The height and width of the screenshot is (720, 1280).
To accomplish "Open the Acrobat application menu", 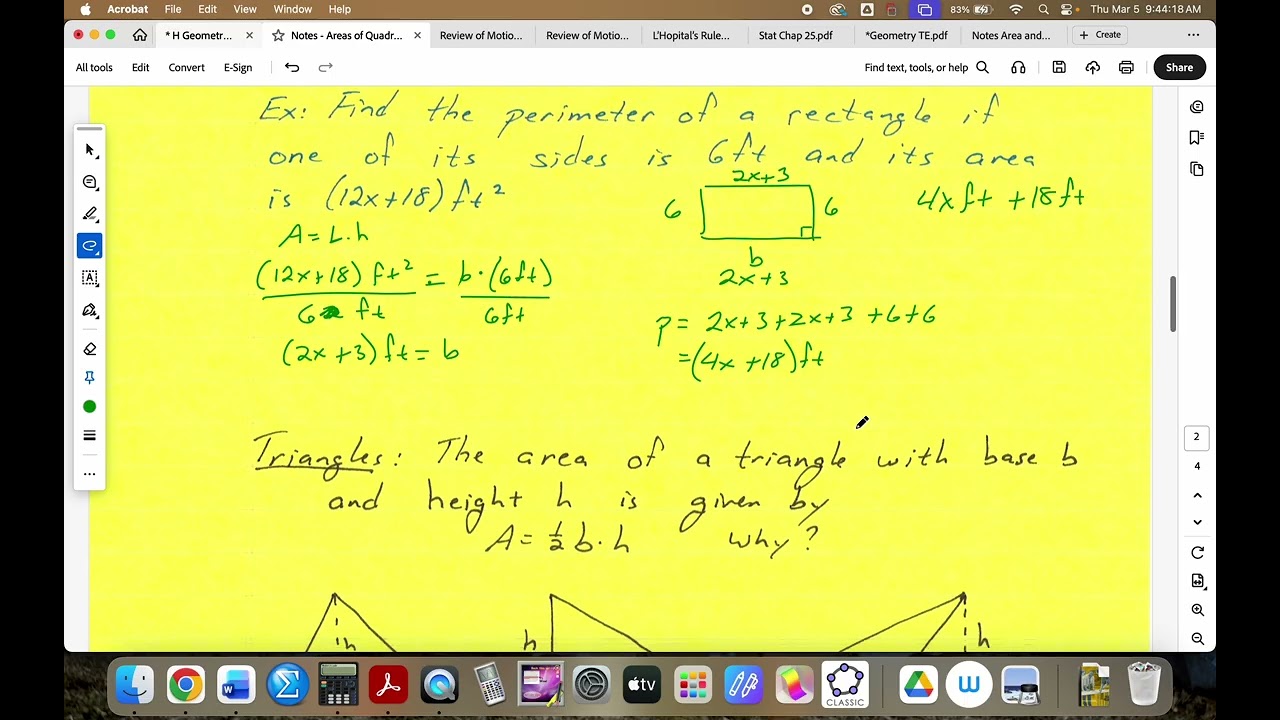I will tap(128, 9).
